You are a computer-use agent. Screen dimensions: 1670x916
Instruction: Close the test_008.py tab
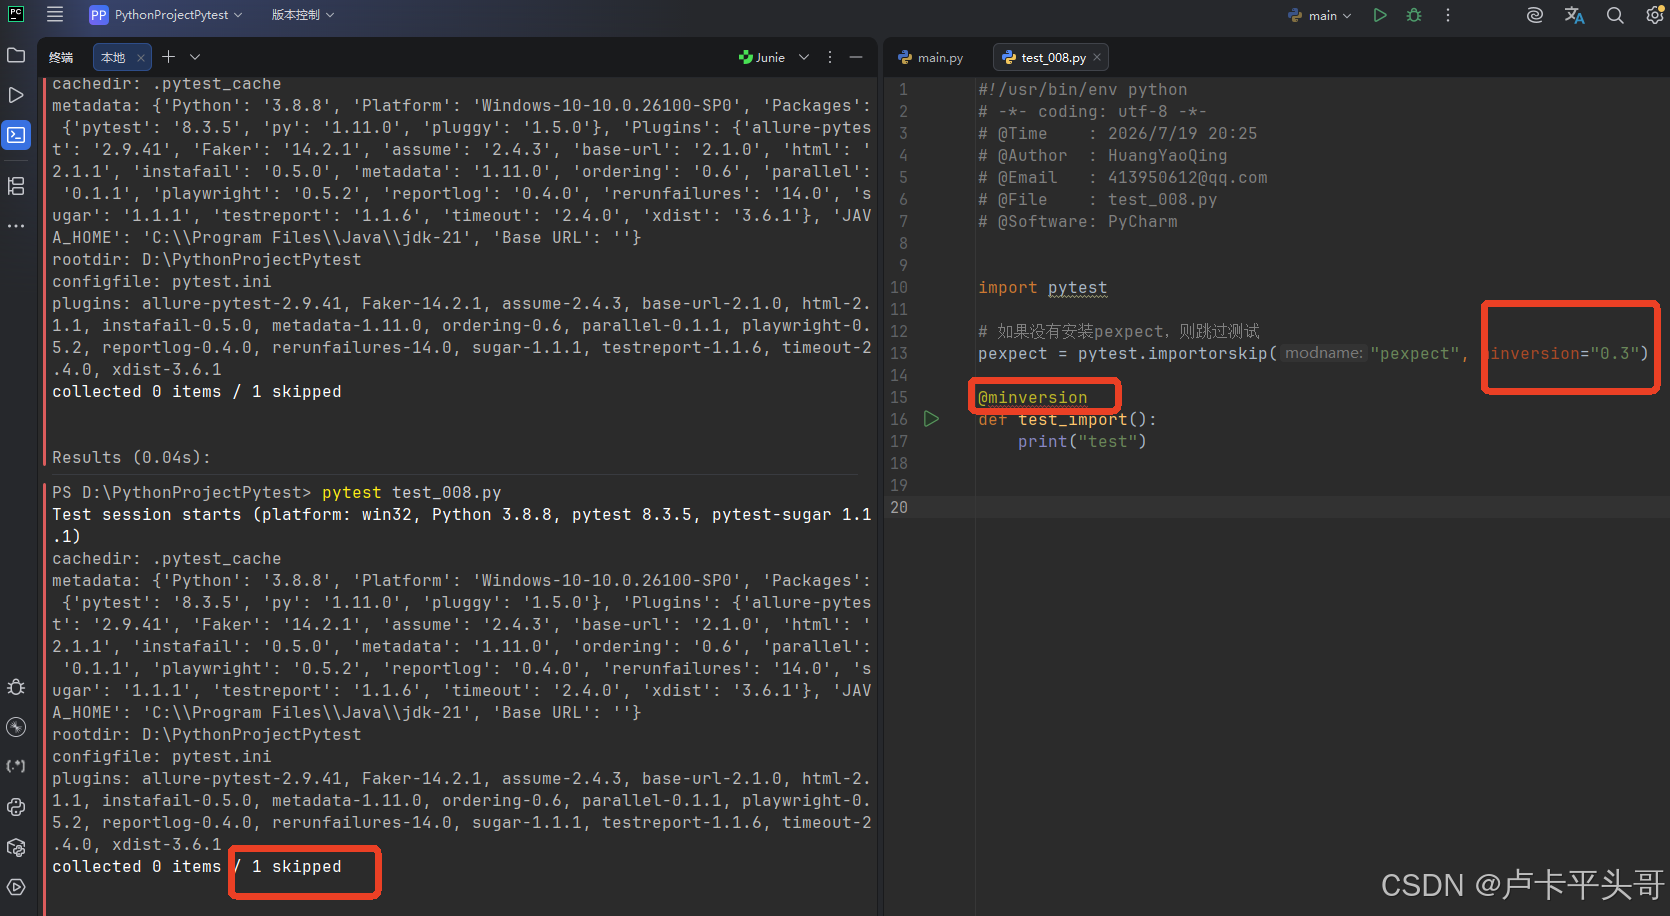(1097, 57)
